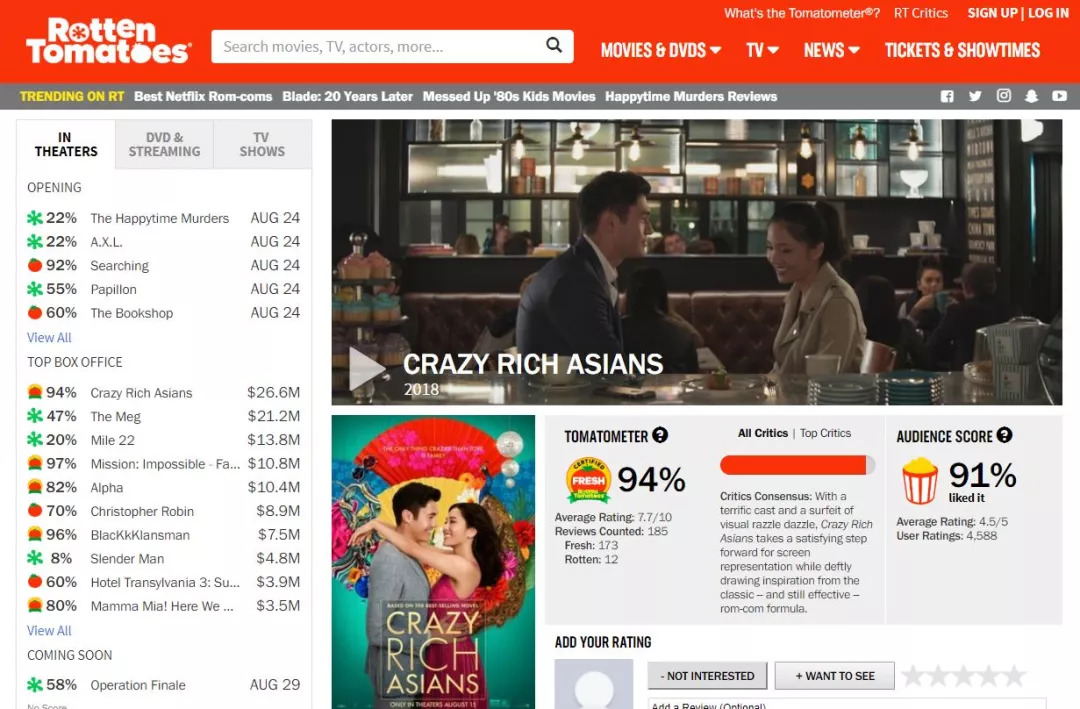Switch to the DVD & Streaming tab

point(165,145)
